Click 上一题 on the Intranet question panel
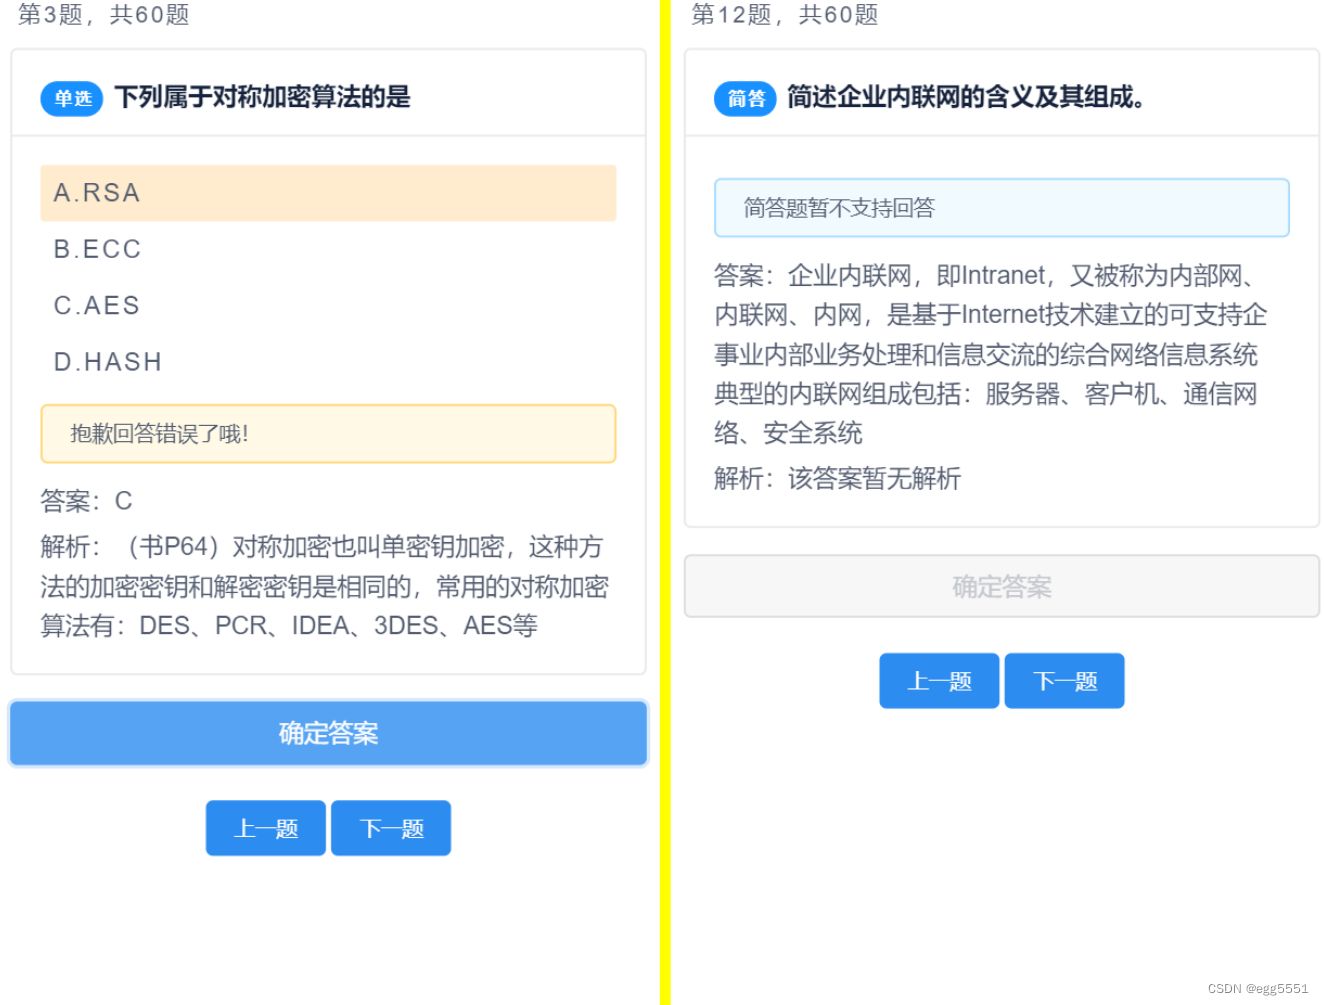 coord(939,680)
